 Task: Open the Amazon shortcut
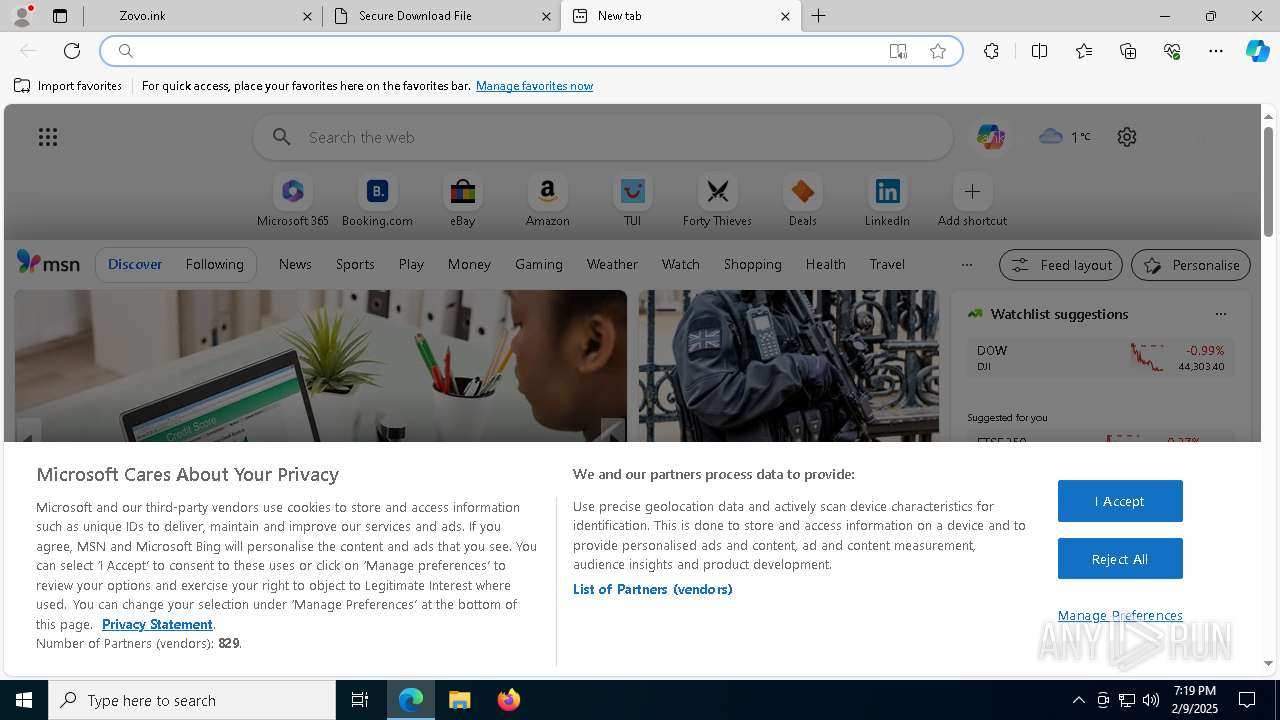[x=547, y=200]
